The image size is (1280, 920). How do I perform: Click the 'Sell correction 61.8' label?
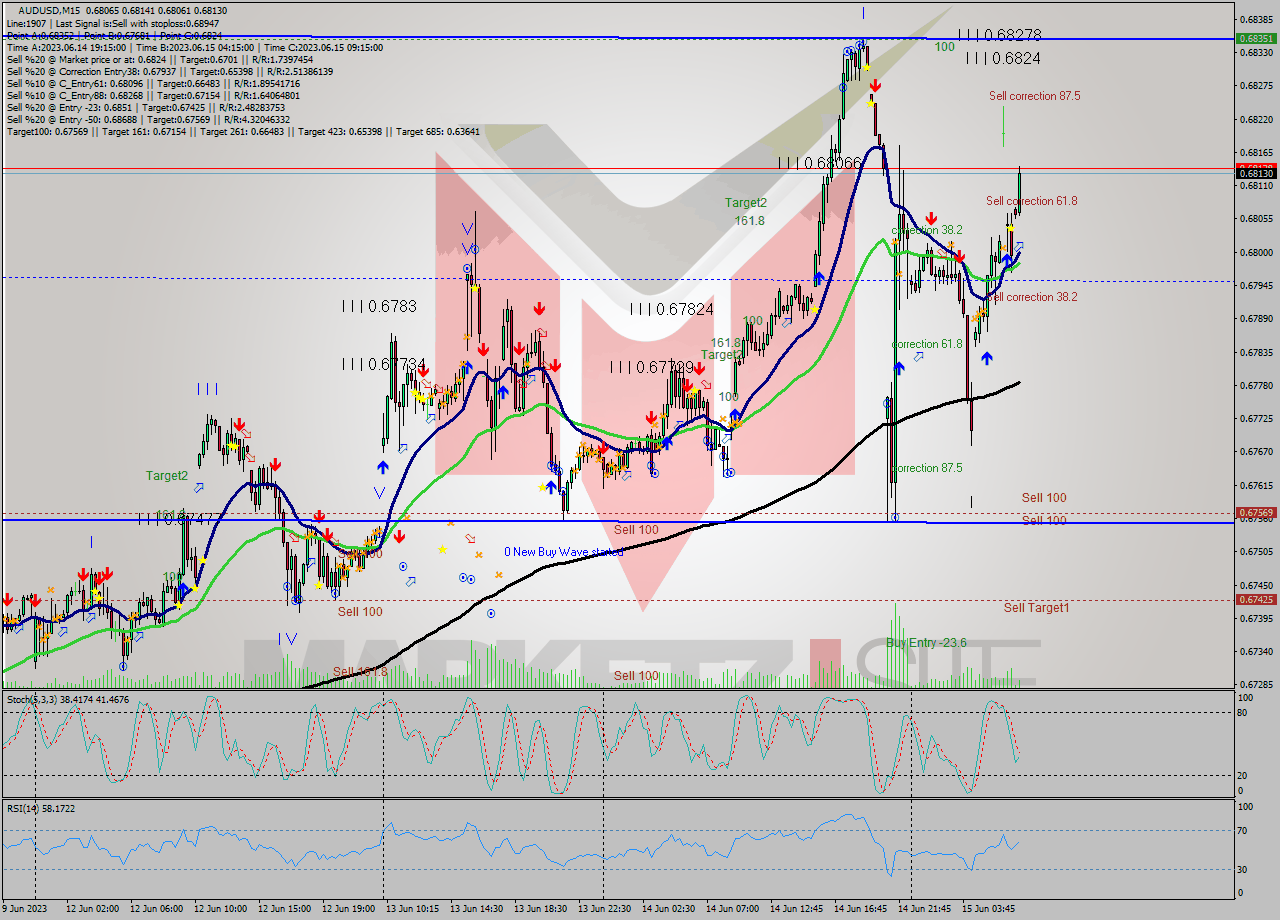pyautogui.click(x=1031, y=201)
